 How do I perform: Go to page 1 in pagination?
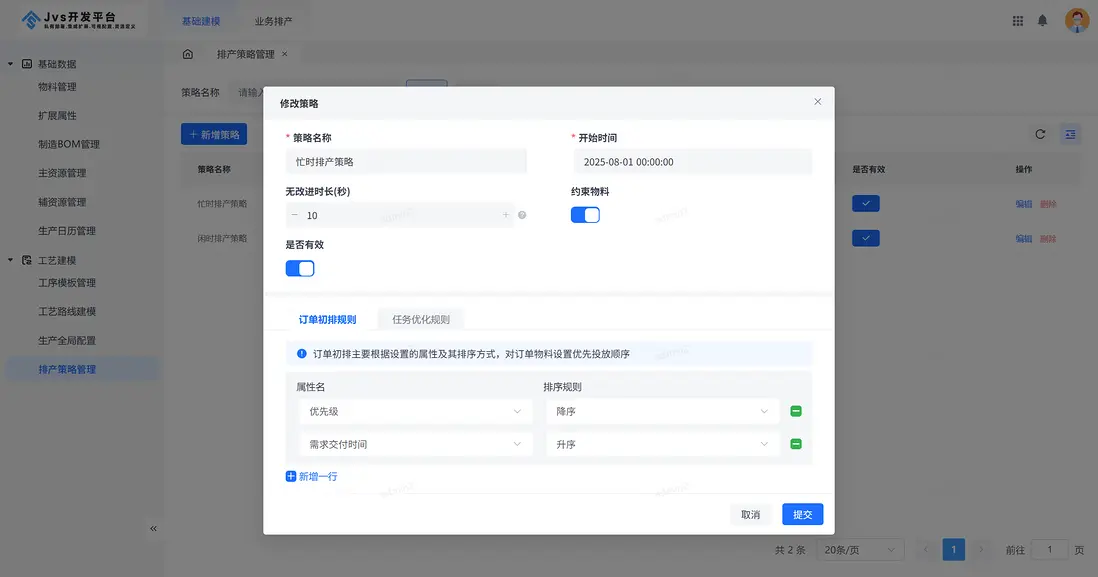(953, 550)
